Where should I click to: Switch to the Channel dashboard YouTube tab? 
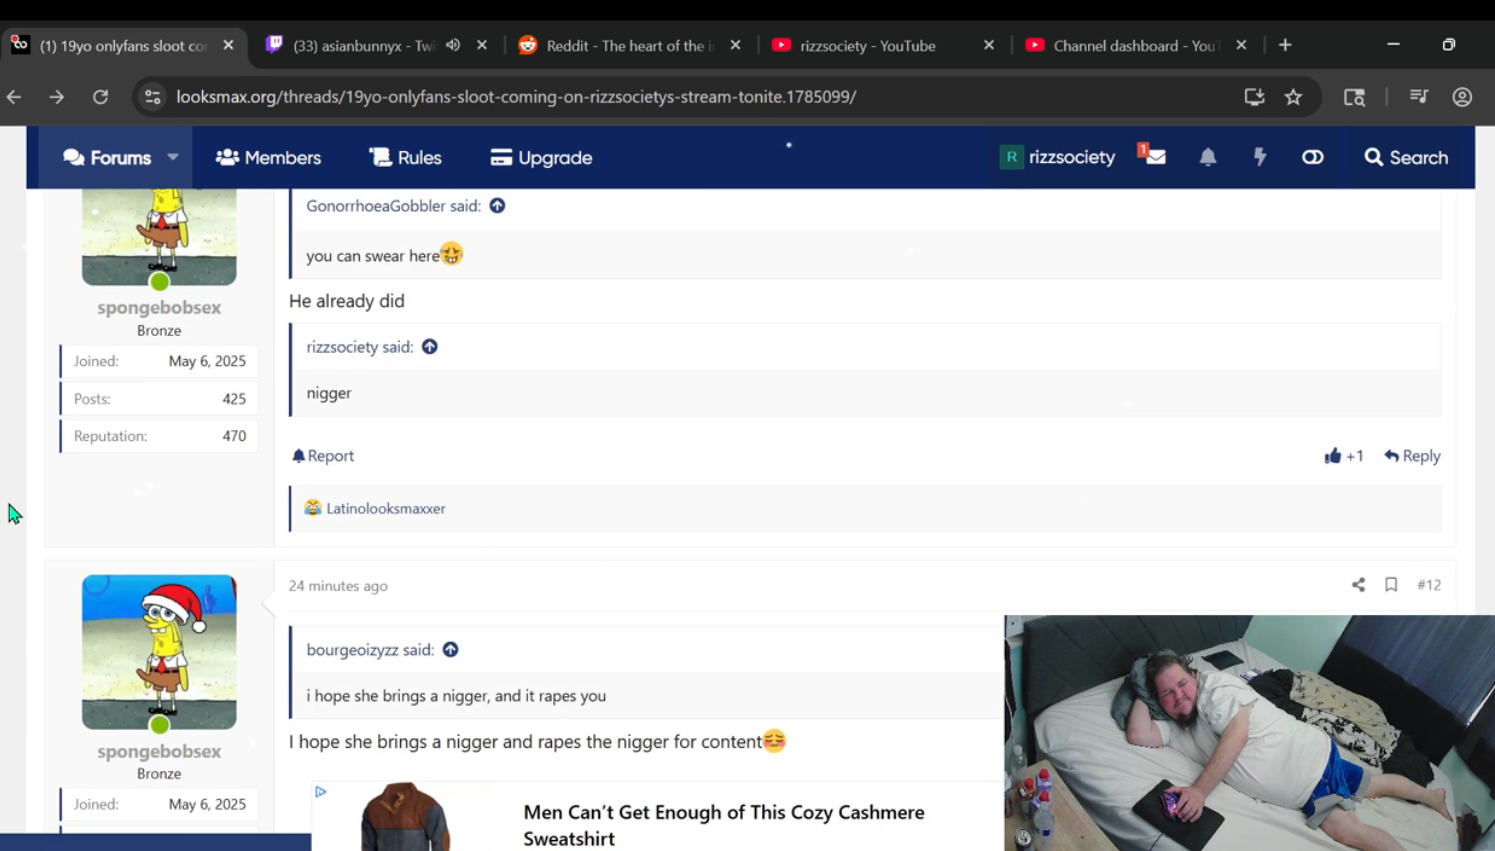[x=1133, y=45]
